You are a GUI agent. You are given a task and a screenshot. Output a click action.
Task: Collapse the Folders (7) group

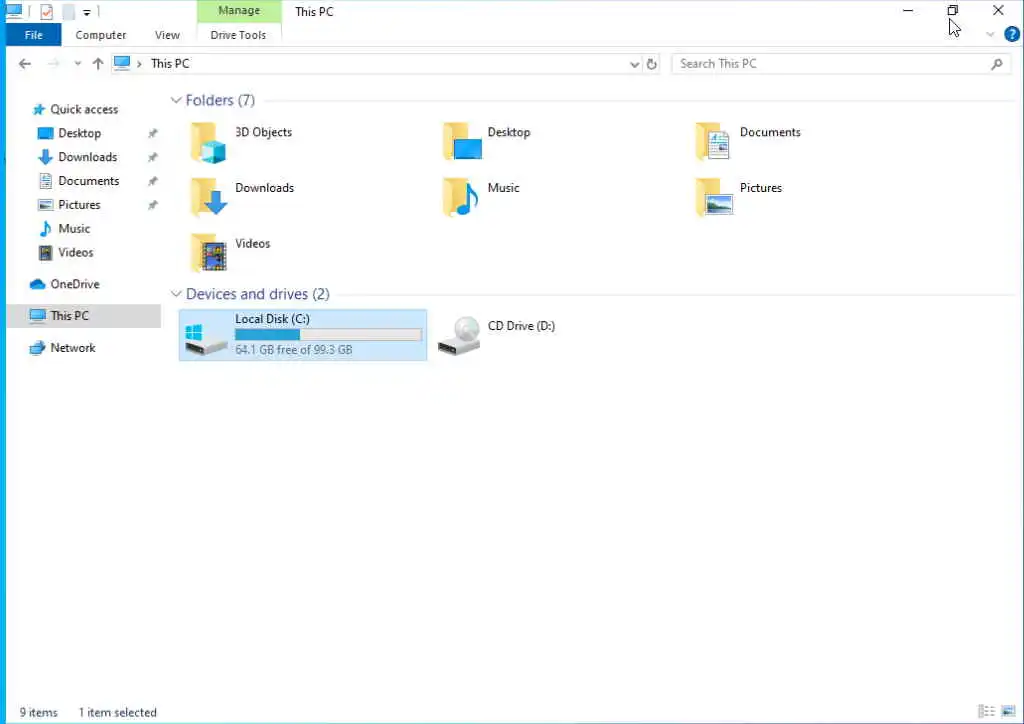pyautogui.click(x=176, y=100)
